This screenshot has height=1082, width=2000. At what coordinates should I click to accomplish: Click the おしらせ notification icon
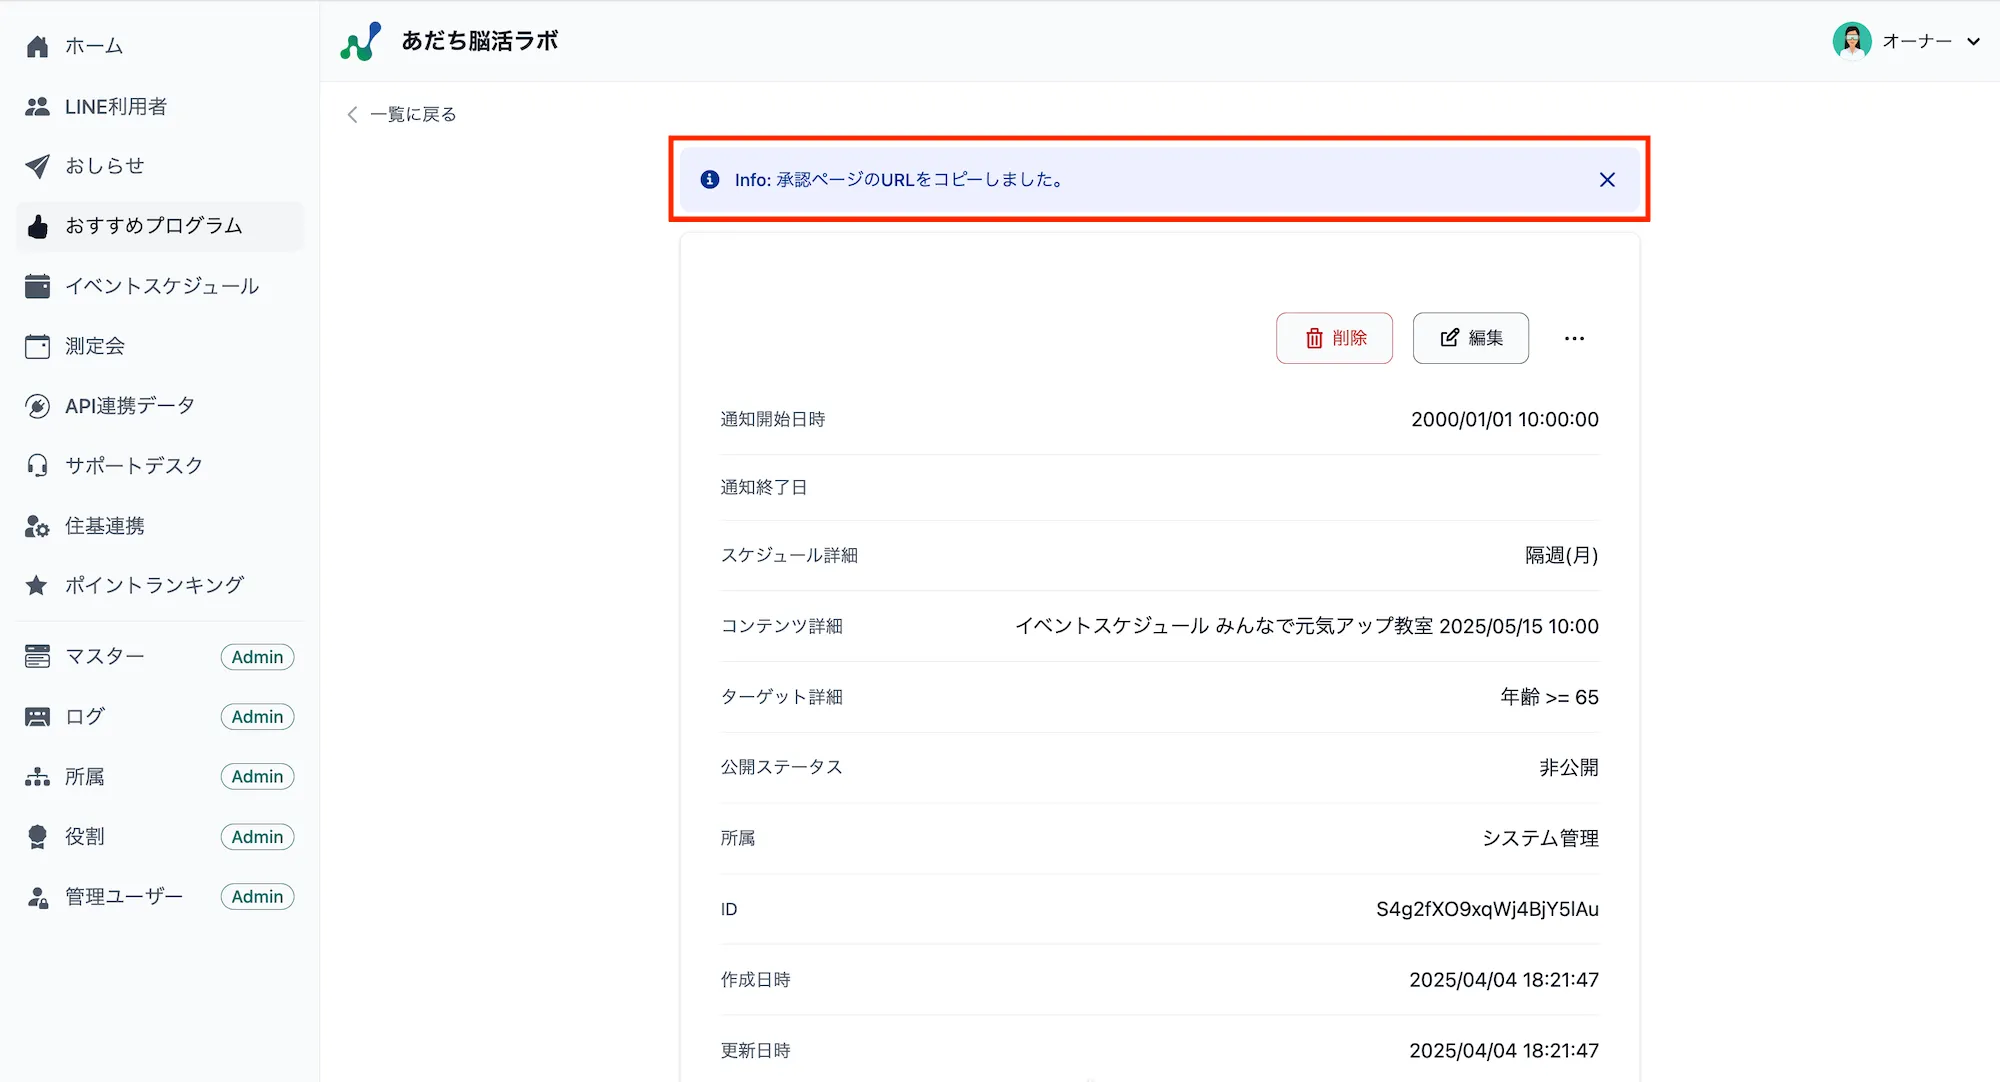tap(37, 166)
